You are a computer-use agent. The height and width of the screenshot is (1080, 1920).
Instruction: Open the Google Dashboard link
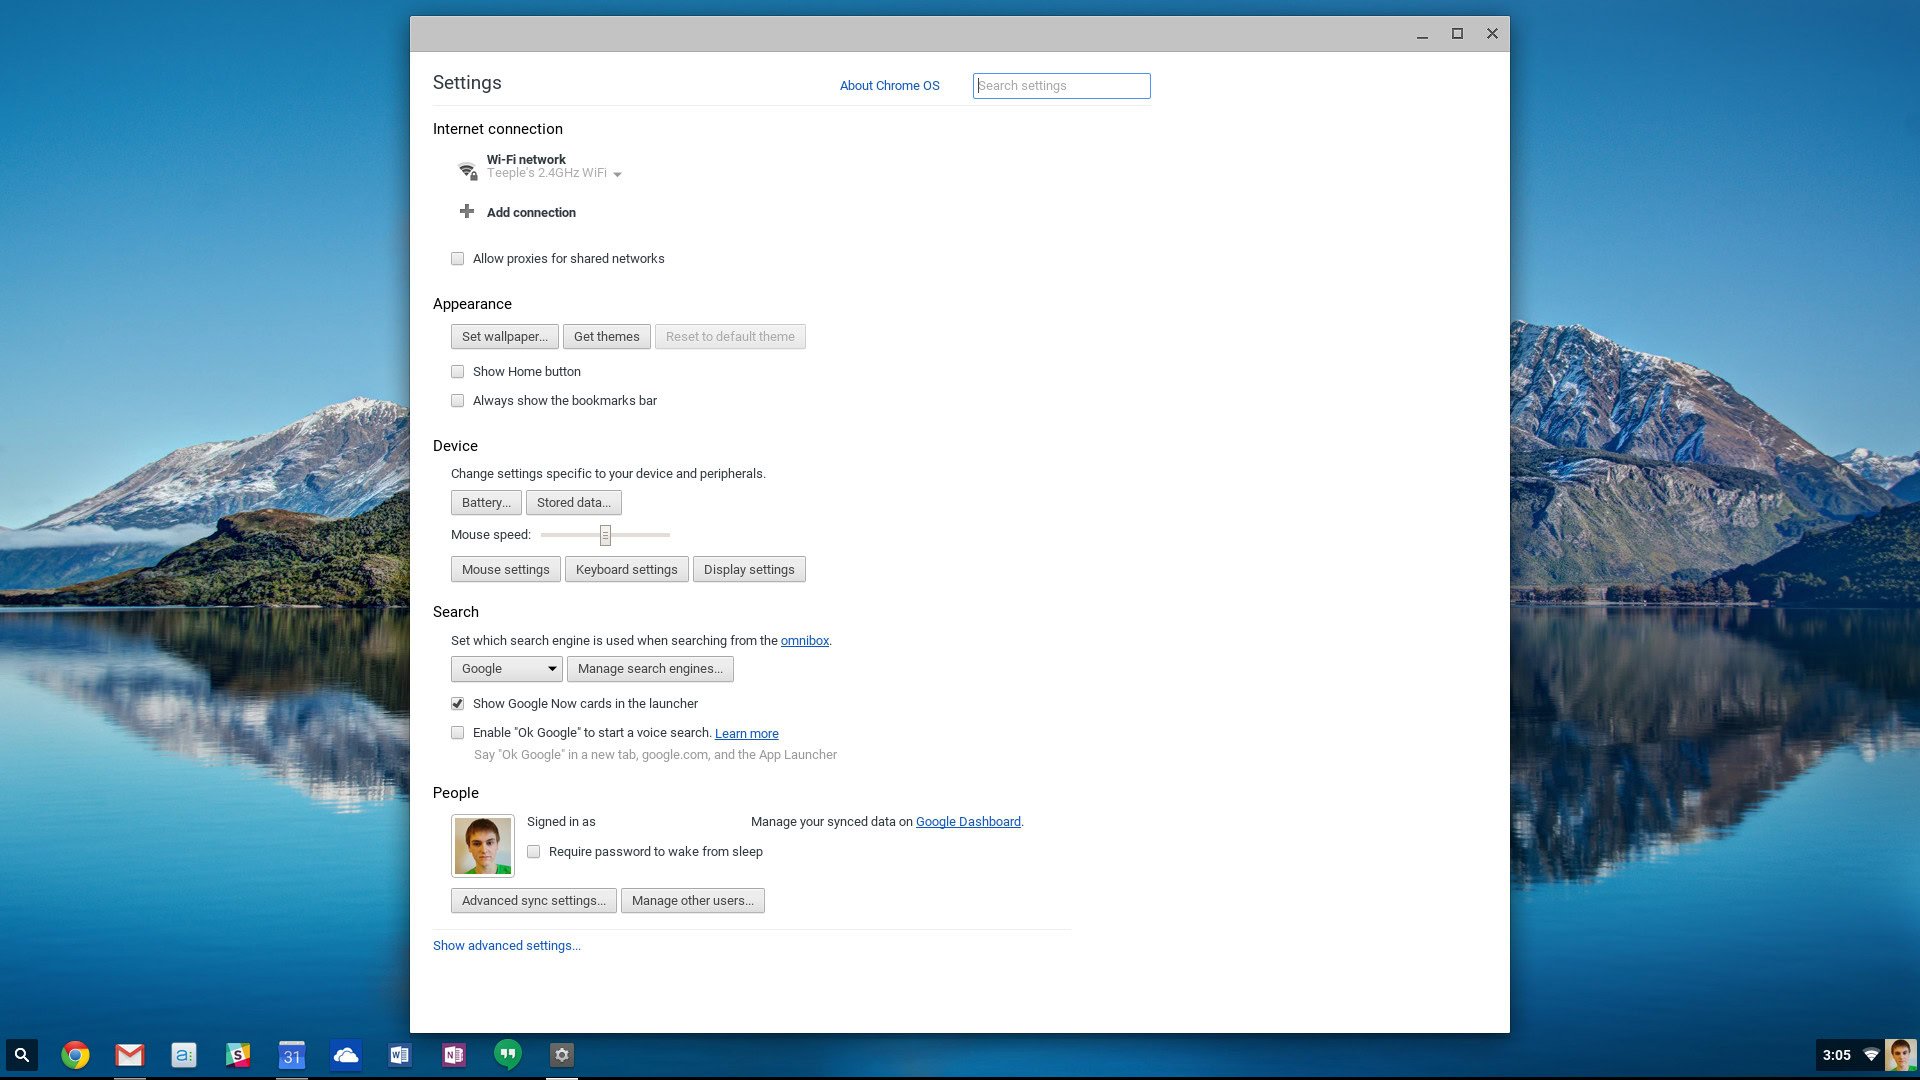click(967, 822)
